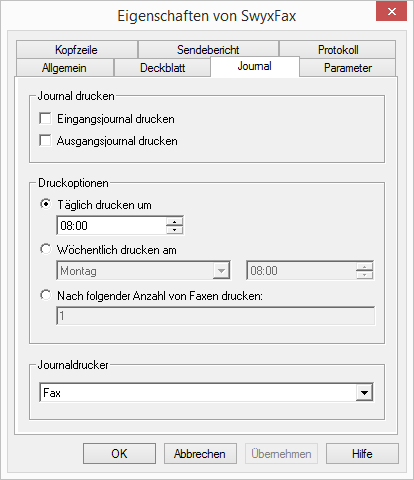Viewport: 414px width, 480px height.
Task: Select Täglich drucken um option
Action: click(x=45, y=204)
